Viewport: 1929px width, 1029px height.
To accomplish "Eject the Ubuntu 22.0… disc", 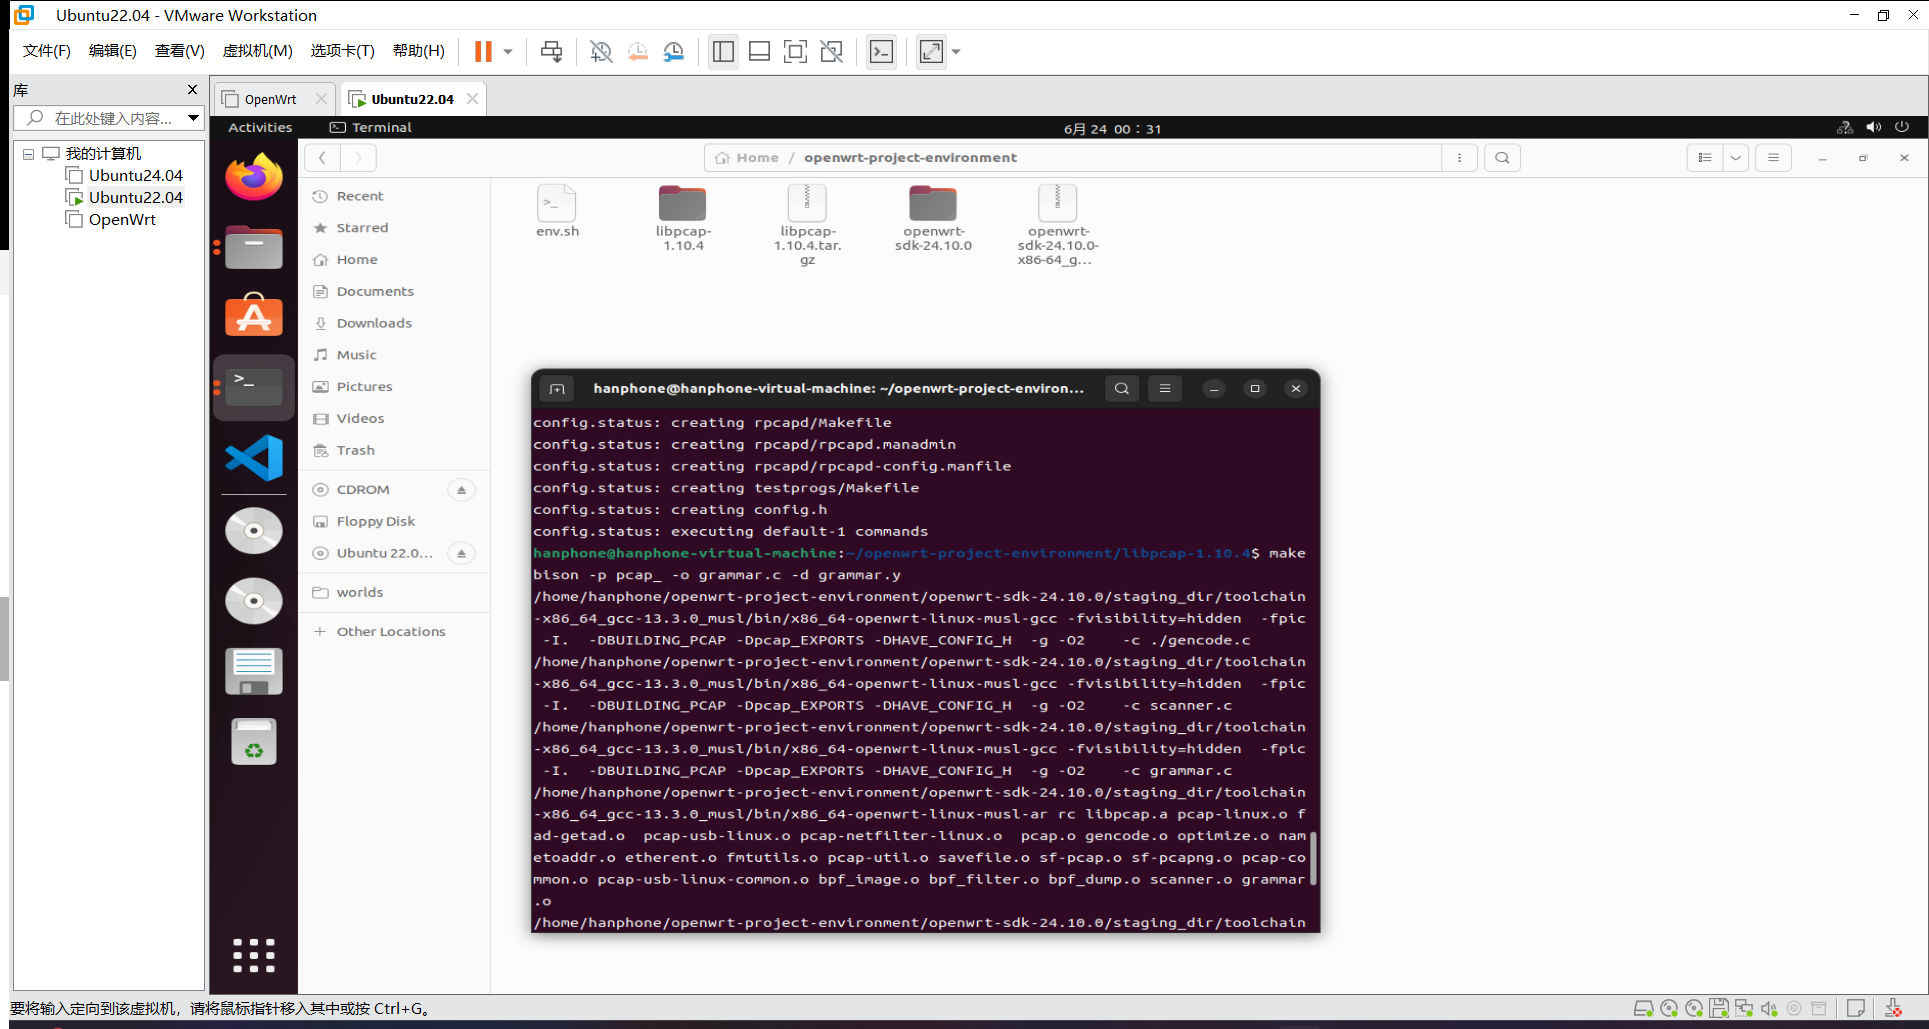I will tap(461, 554).
